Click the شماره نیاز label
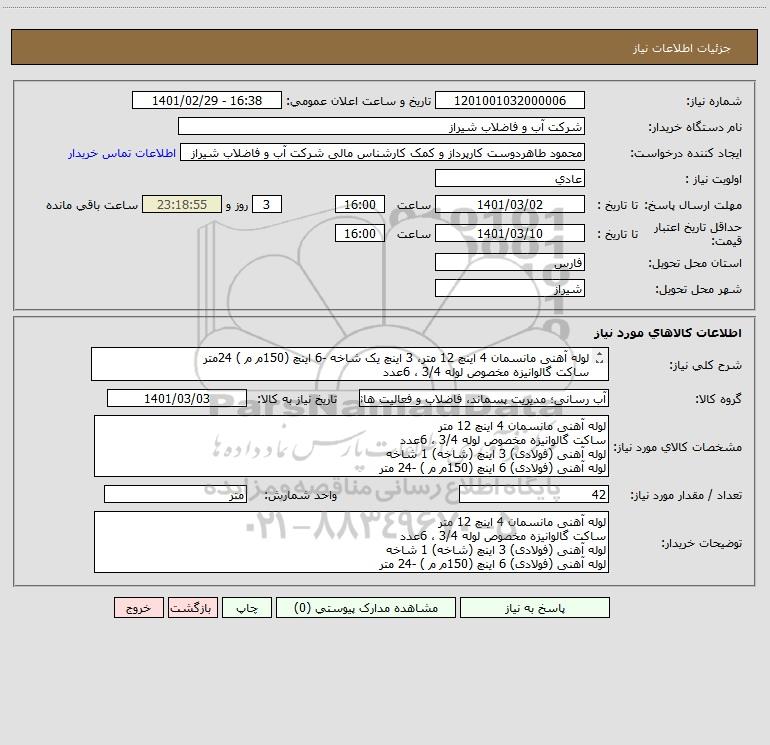This screenshot has width=770, height=745. point(714,102)
